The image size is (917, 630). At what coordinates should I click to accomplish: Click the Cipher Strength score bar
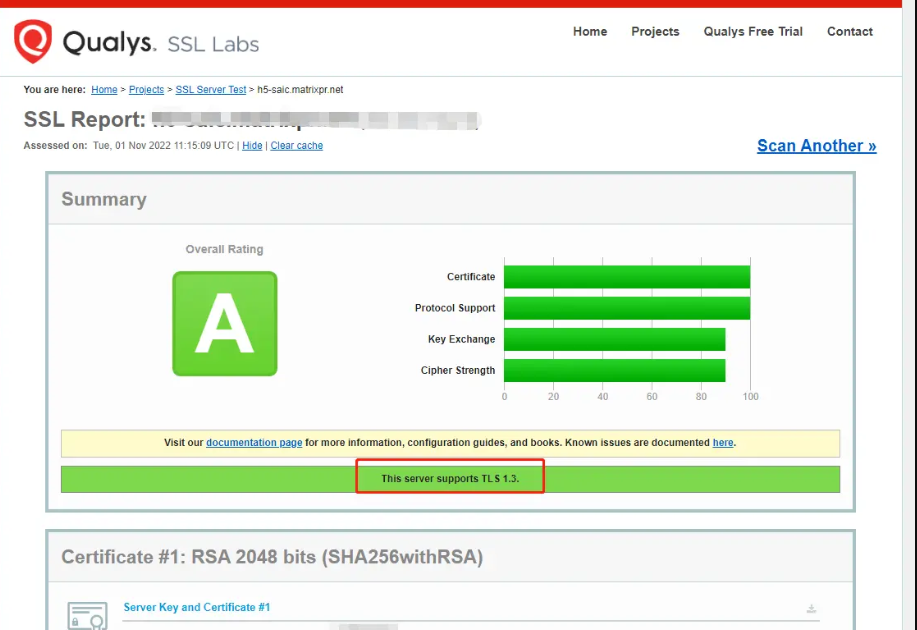[x=615, y=370]
